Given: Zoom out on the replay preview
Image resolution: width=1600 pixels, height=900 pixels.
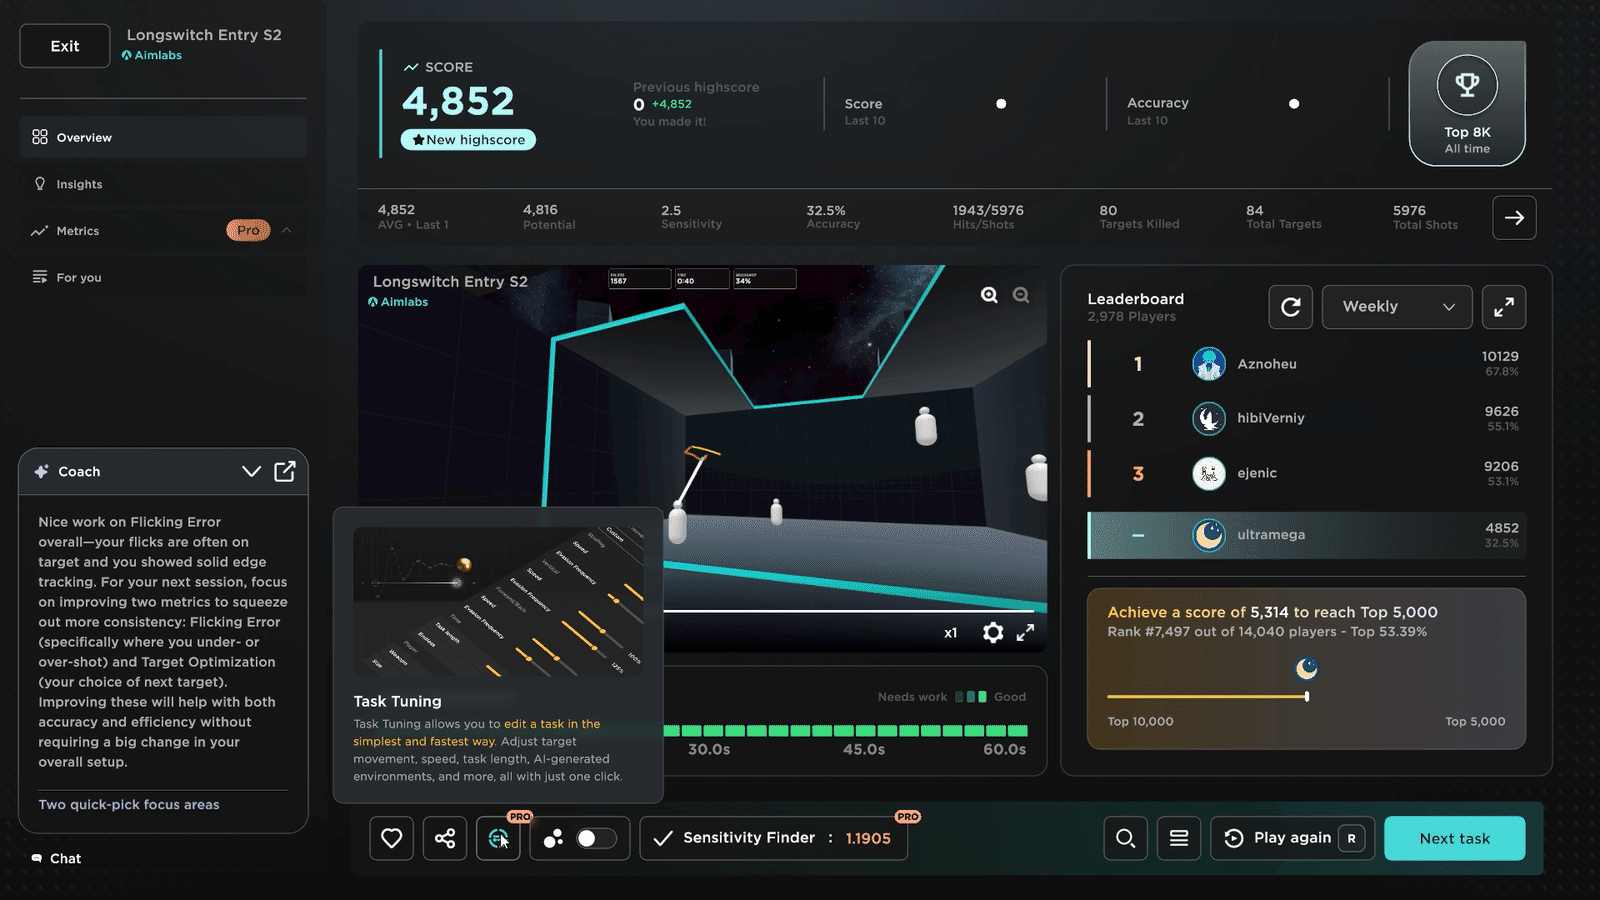Looking at the screenshot, I should tap(1021, 295).
